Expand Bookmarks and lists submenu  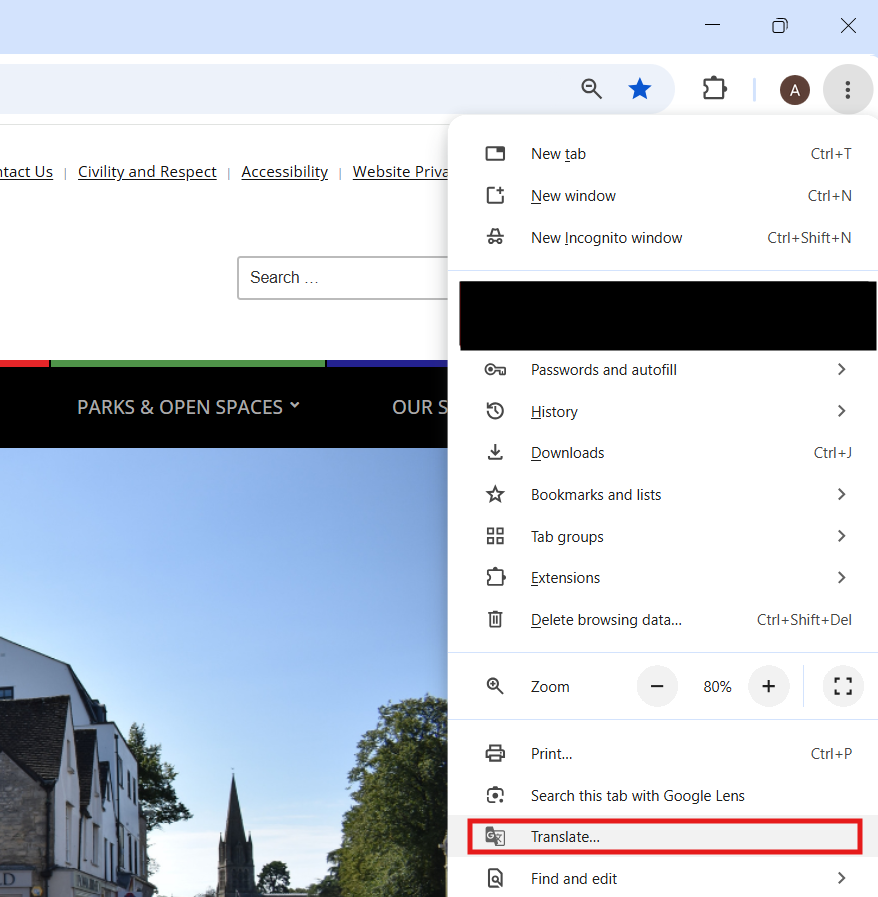pos(663,494)
